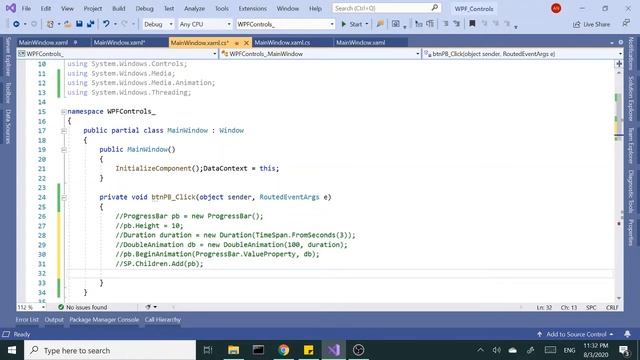The width and height of the screenshot is (640, 360).
Task: Switch to the MainWindow.xaml* modified tab
Action: pyautogui.click(x=119, y=42)
